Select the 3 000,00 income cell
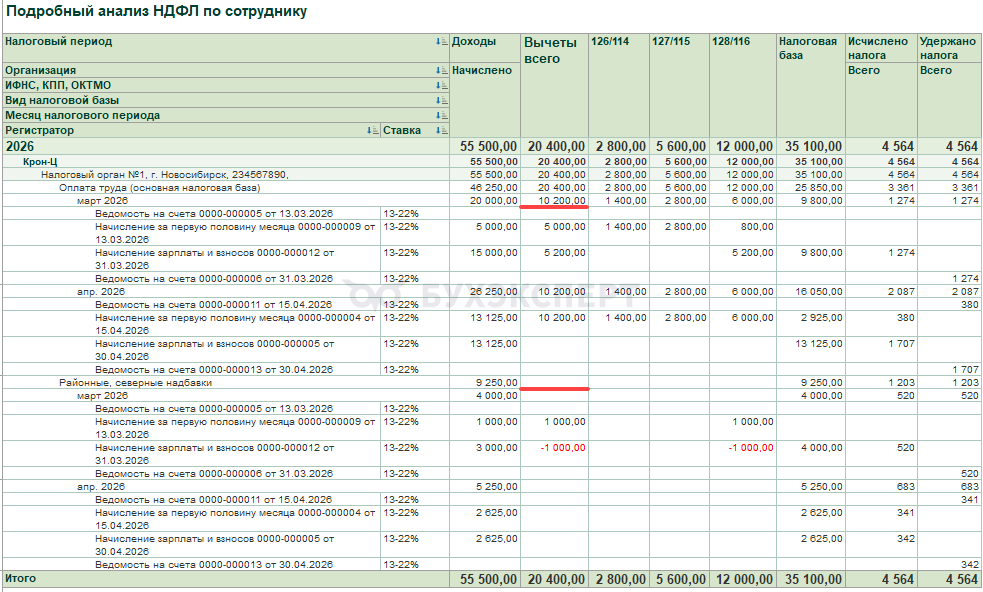The height and width of the screenshot is (592, 983). tap(485, 454)
